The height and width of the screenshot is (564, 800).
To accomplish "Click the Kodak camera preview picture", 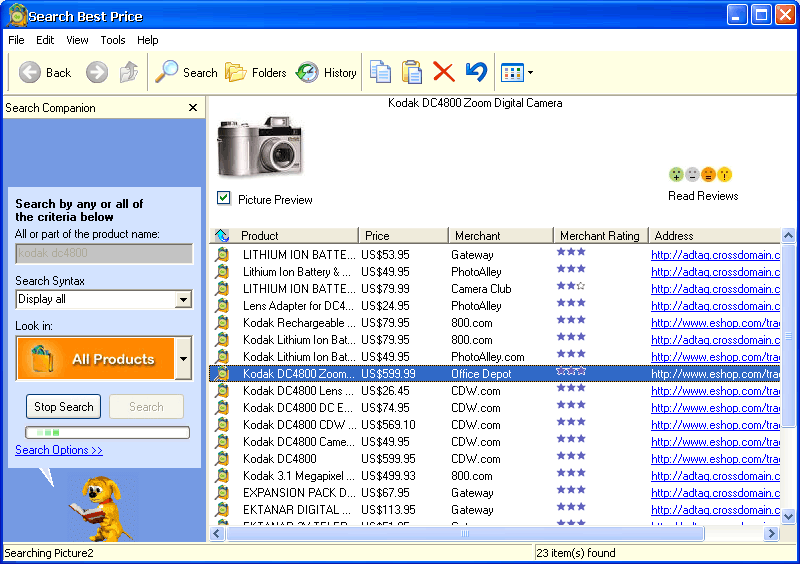I will pyautogui.click(x=260, y=147).
